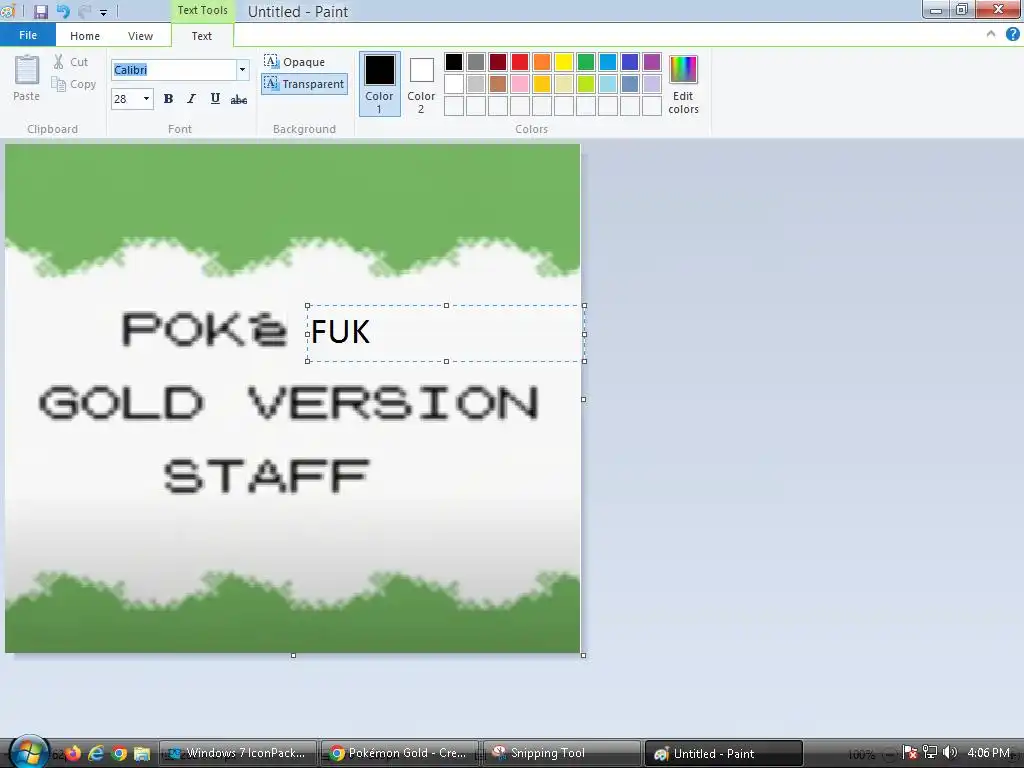Expand the font size dropdown arrow

146,99
